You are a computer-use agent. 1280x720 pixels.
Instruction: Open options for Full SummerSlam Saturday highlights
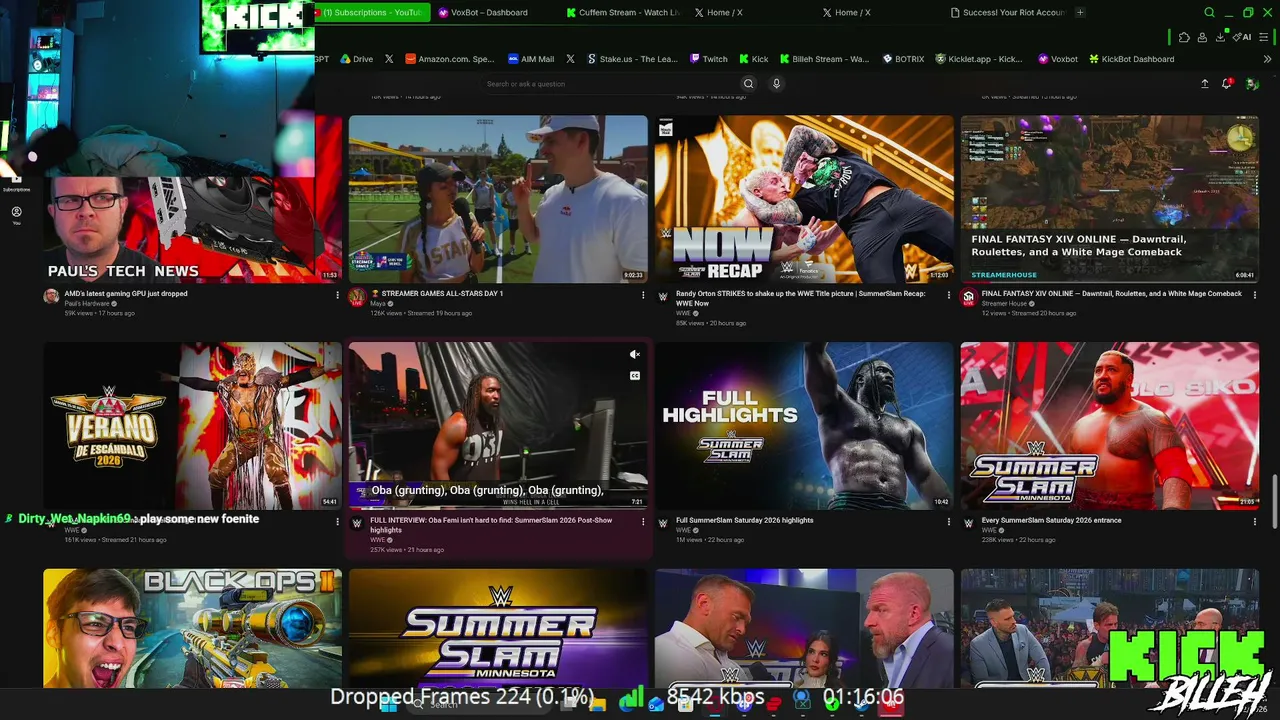coord(949,521)
